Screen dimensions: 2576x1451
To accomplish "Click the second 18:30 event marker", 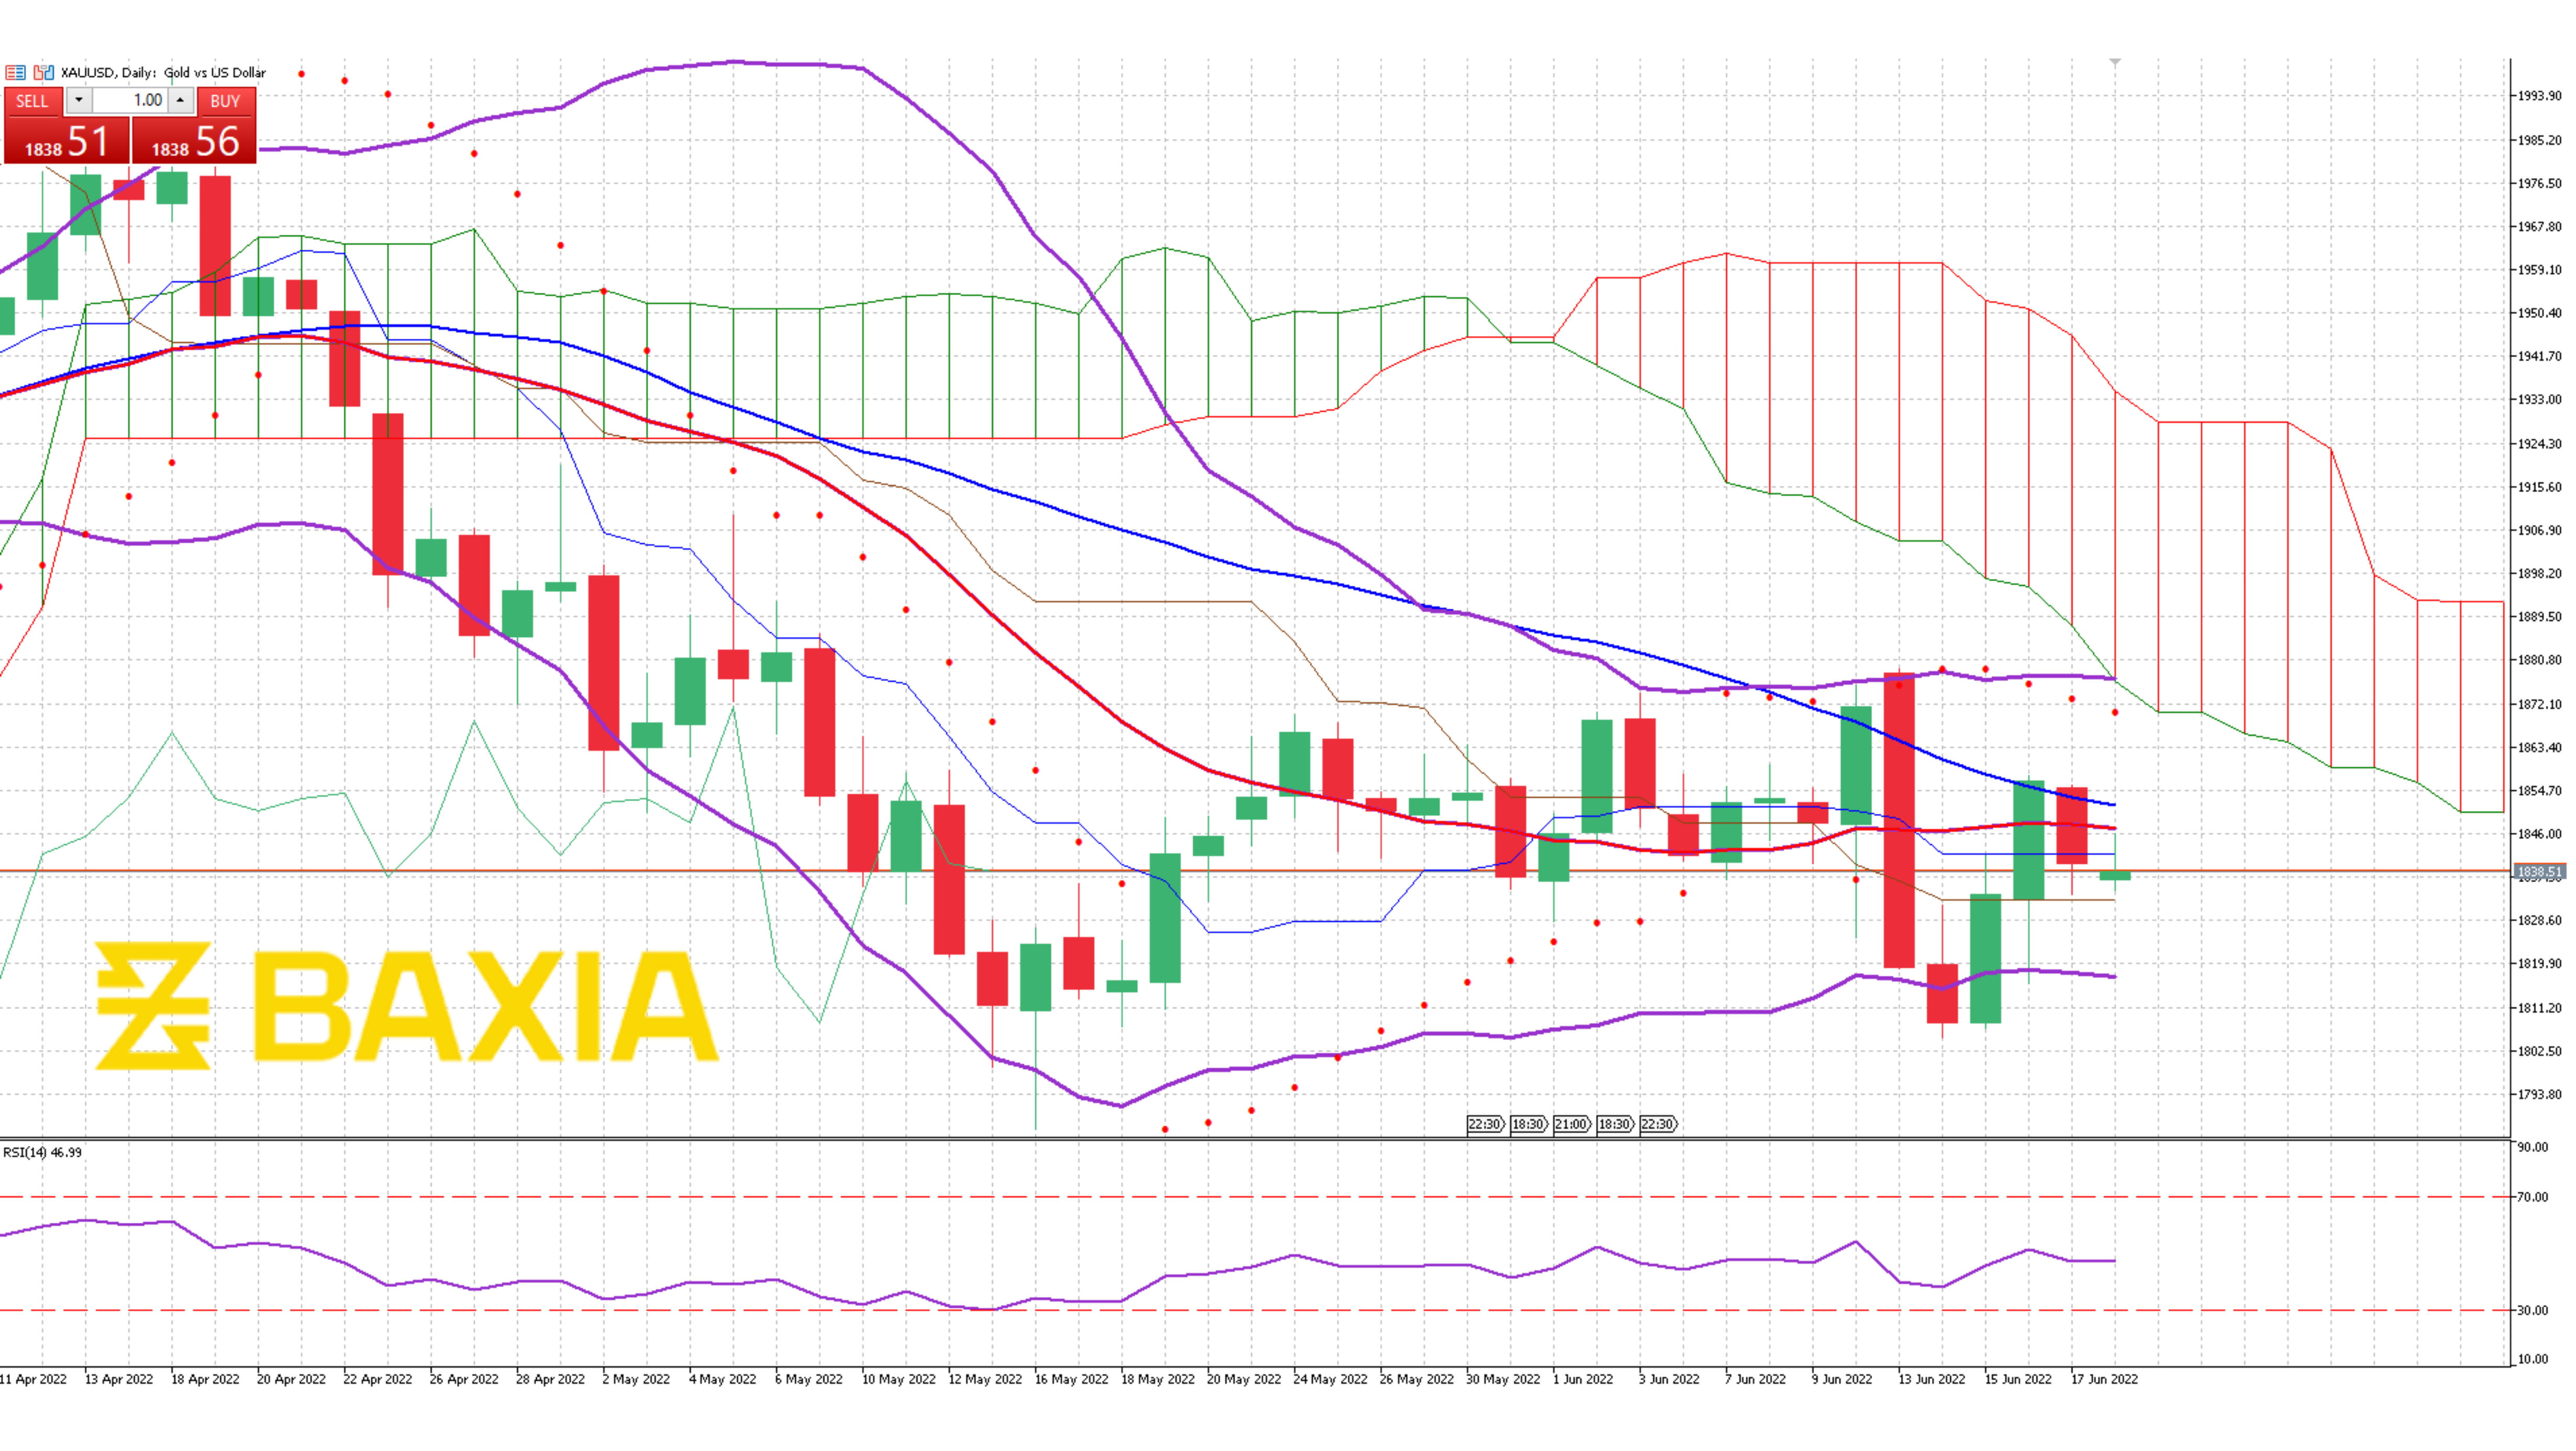I will tap(1617, 1124).
